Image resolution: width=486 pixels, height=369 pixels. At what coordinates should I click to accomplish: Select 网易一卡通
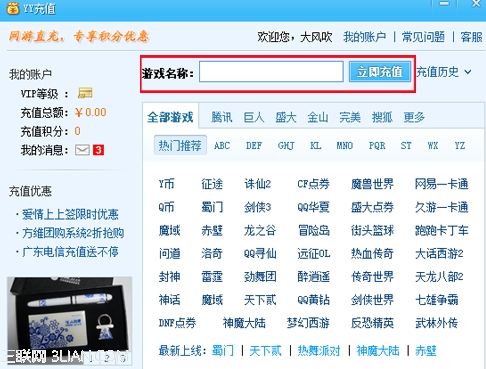[x=442, y=184]
